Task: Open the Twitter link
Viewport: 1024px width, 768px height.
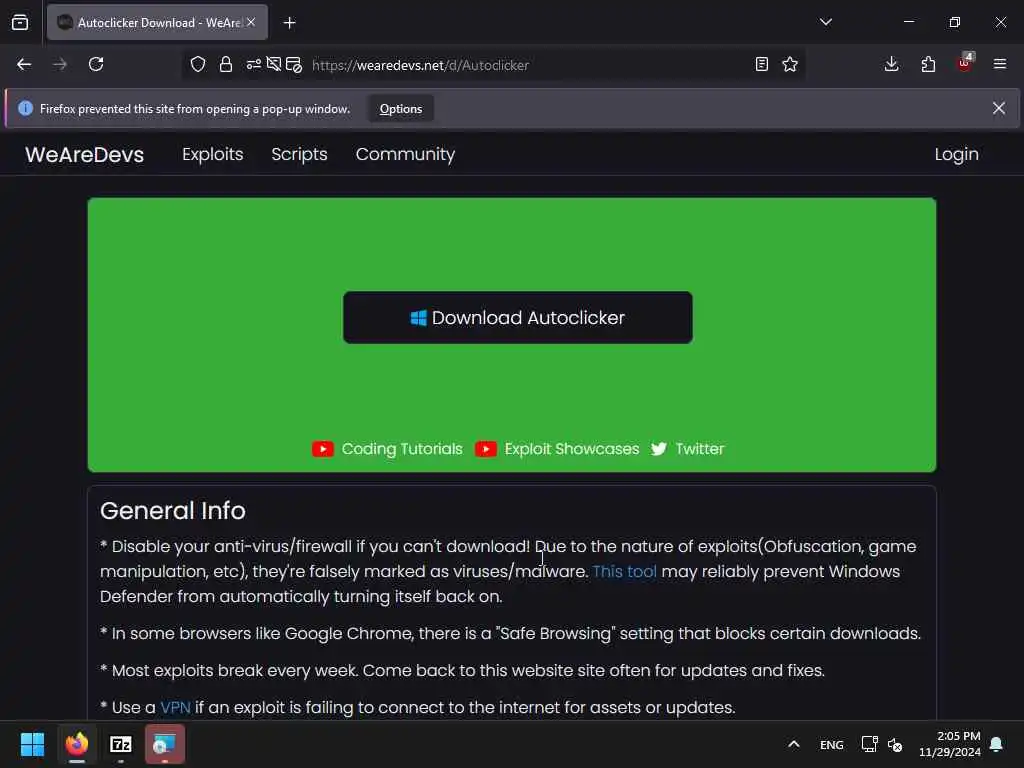Action: (699, 449)
